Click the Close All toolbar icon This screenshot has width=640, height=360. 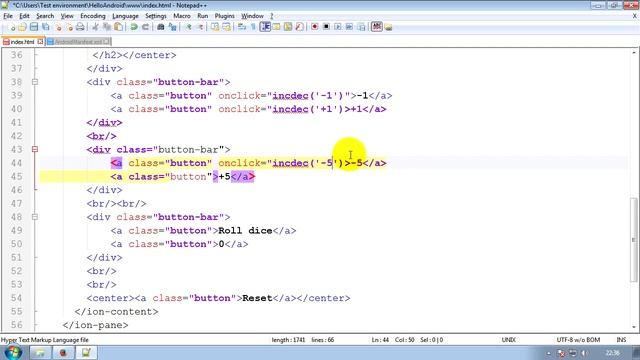click(x=69, y=27)
